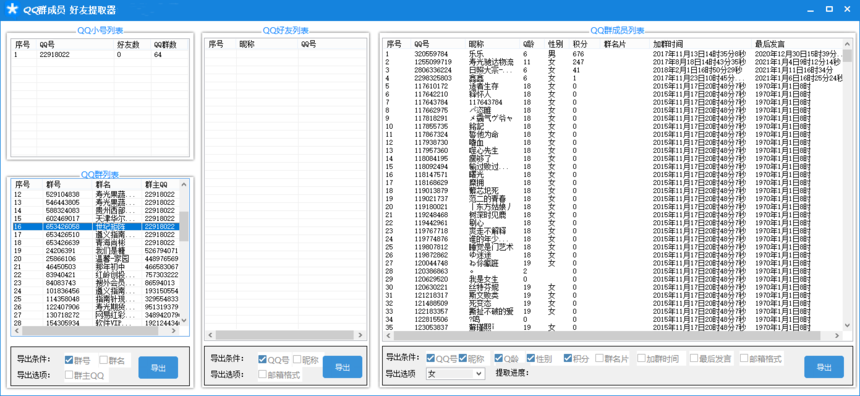Image resolution: width=860 pixels, height=396 pixels.
Task: Select member row 120629620 我是女生
Action: (613, 279)
